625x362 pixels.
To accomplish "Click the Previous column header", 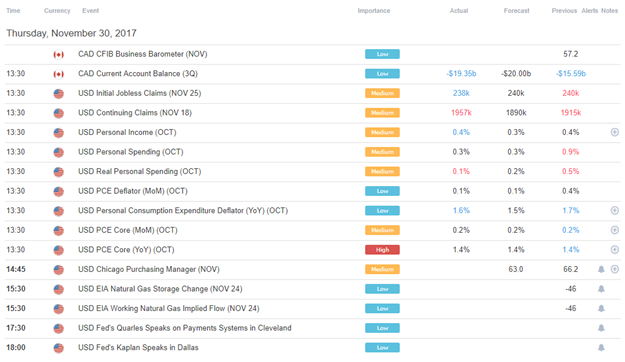I will point(564,11).
